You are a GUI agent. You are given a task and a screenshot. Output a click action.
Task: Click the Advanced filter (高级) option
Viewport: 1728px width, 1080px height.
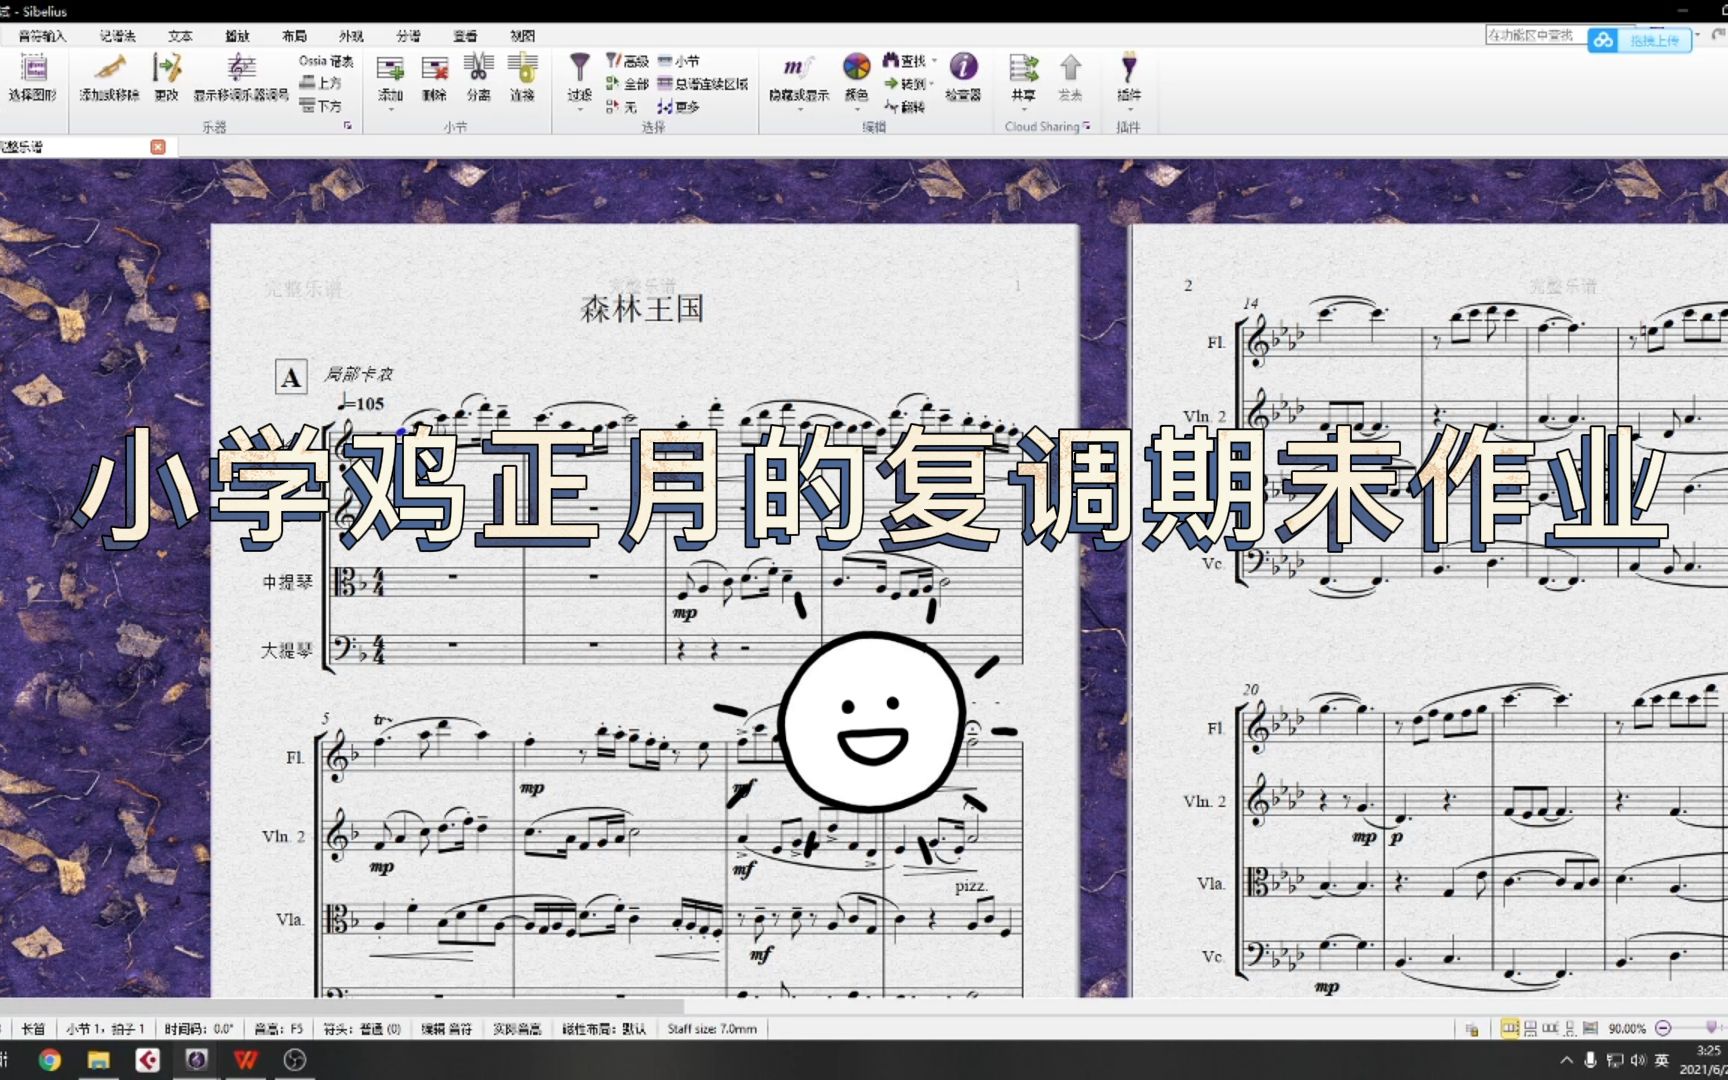pos(627,61)
